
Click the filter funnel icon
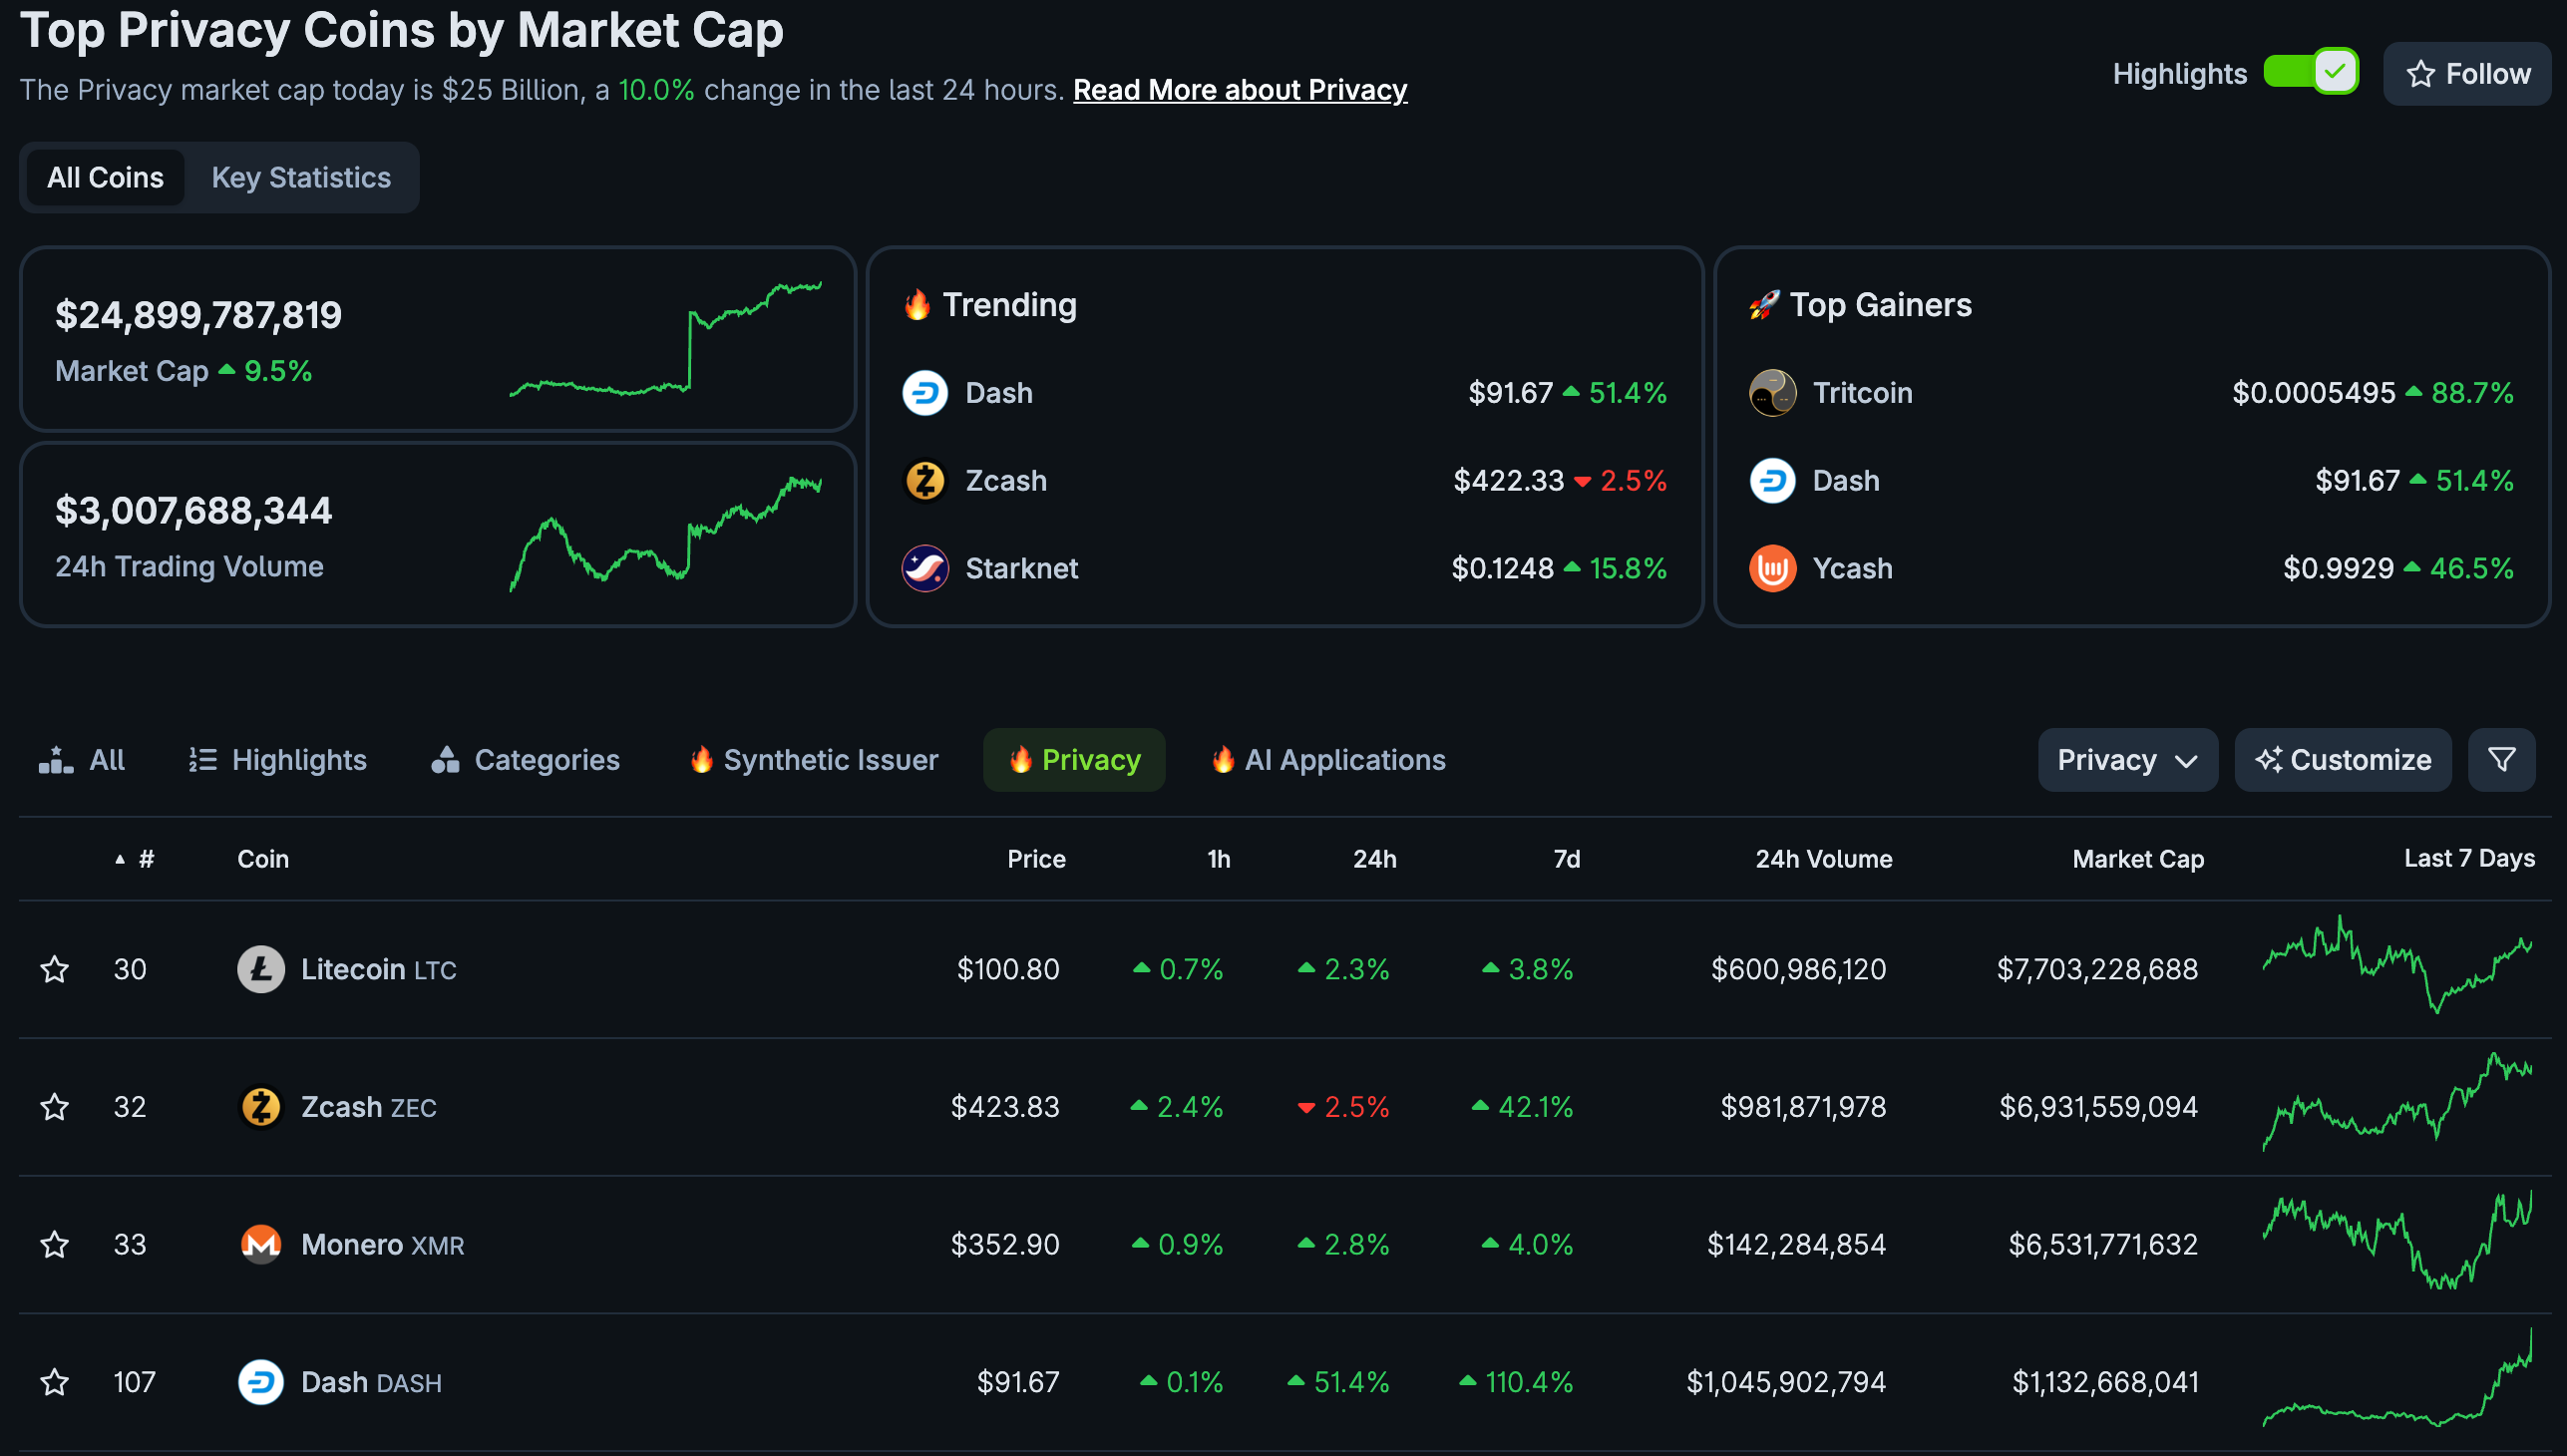[2501, 760]
